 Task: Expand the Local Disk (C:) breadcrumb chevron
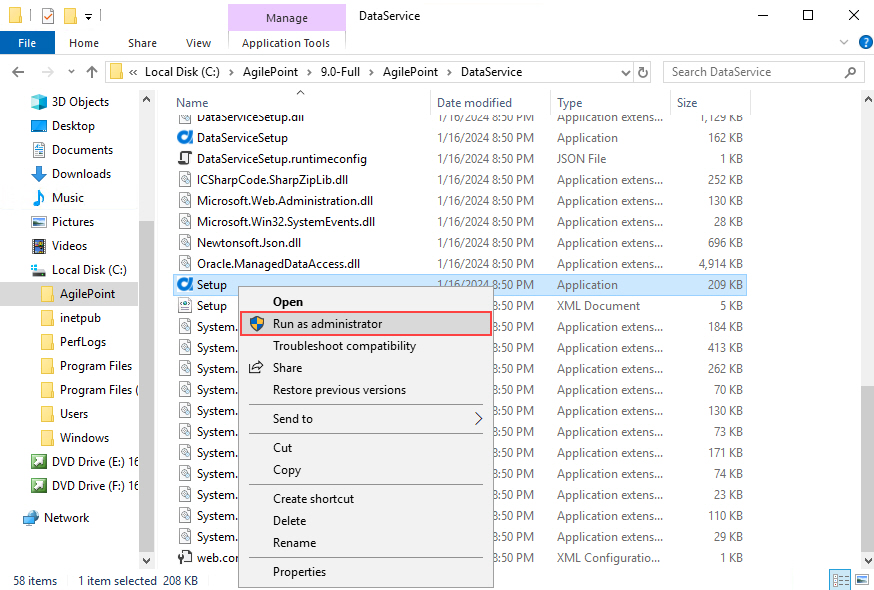[x=231, y=72]
